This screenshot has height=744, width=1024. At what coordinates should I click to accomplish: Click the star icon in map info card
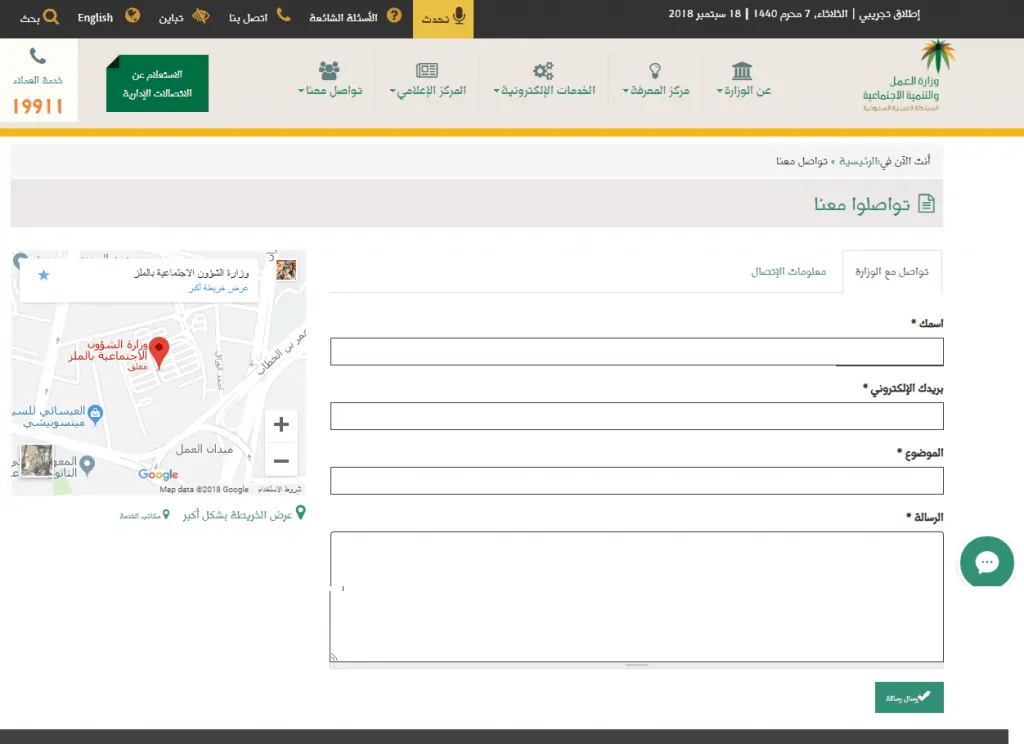(44, 275)
